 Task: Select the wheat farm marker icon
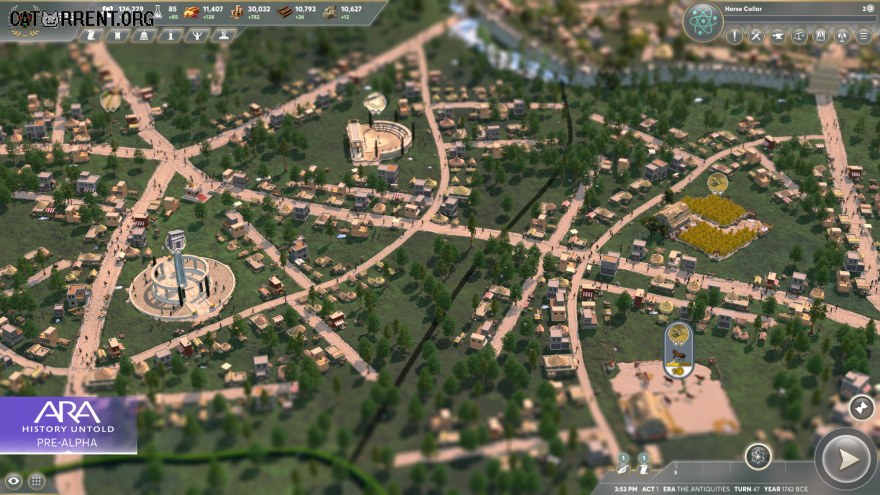click(x=717, y=183)
